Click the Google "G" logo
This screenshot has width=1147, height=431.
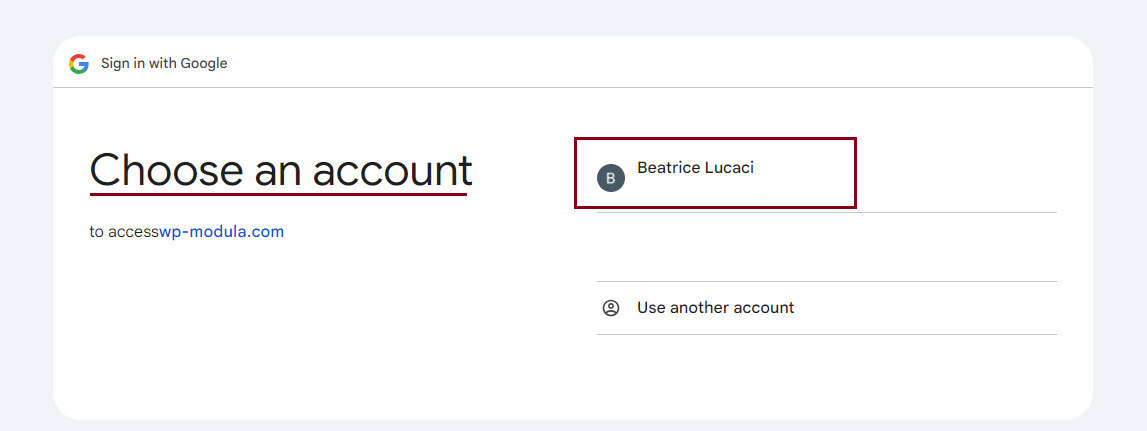coord(79,64)
